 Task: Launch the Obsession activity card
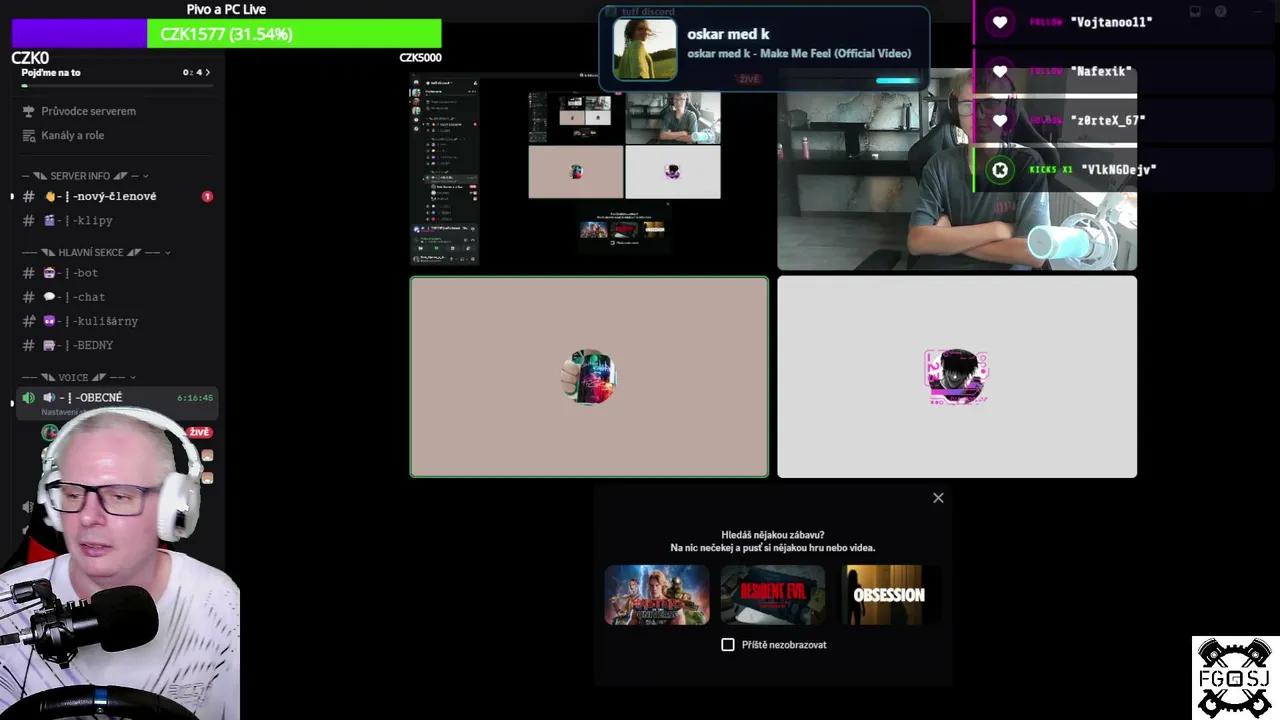[889, 595]
